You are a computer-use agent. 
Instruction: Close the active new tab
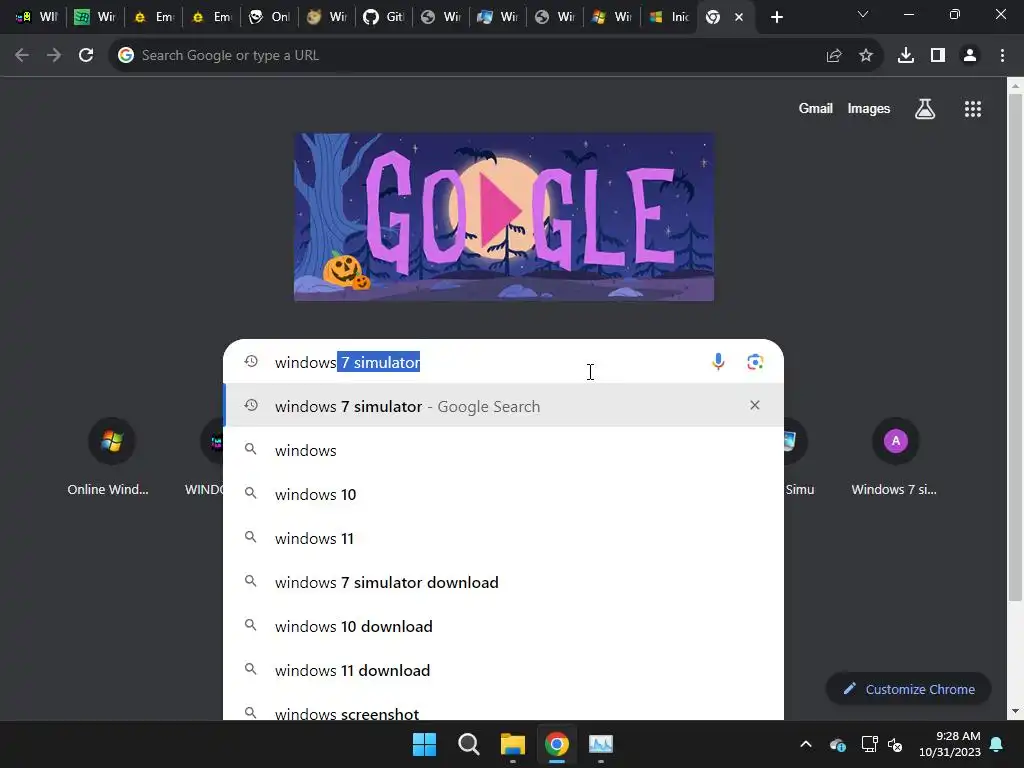click(739, 17)
